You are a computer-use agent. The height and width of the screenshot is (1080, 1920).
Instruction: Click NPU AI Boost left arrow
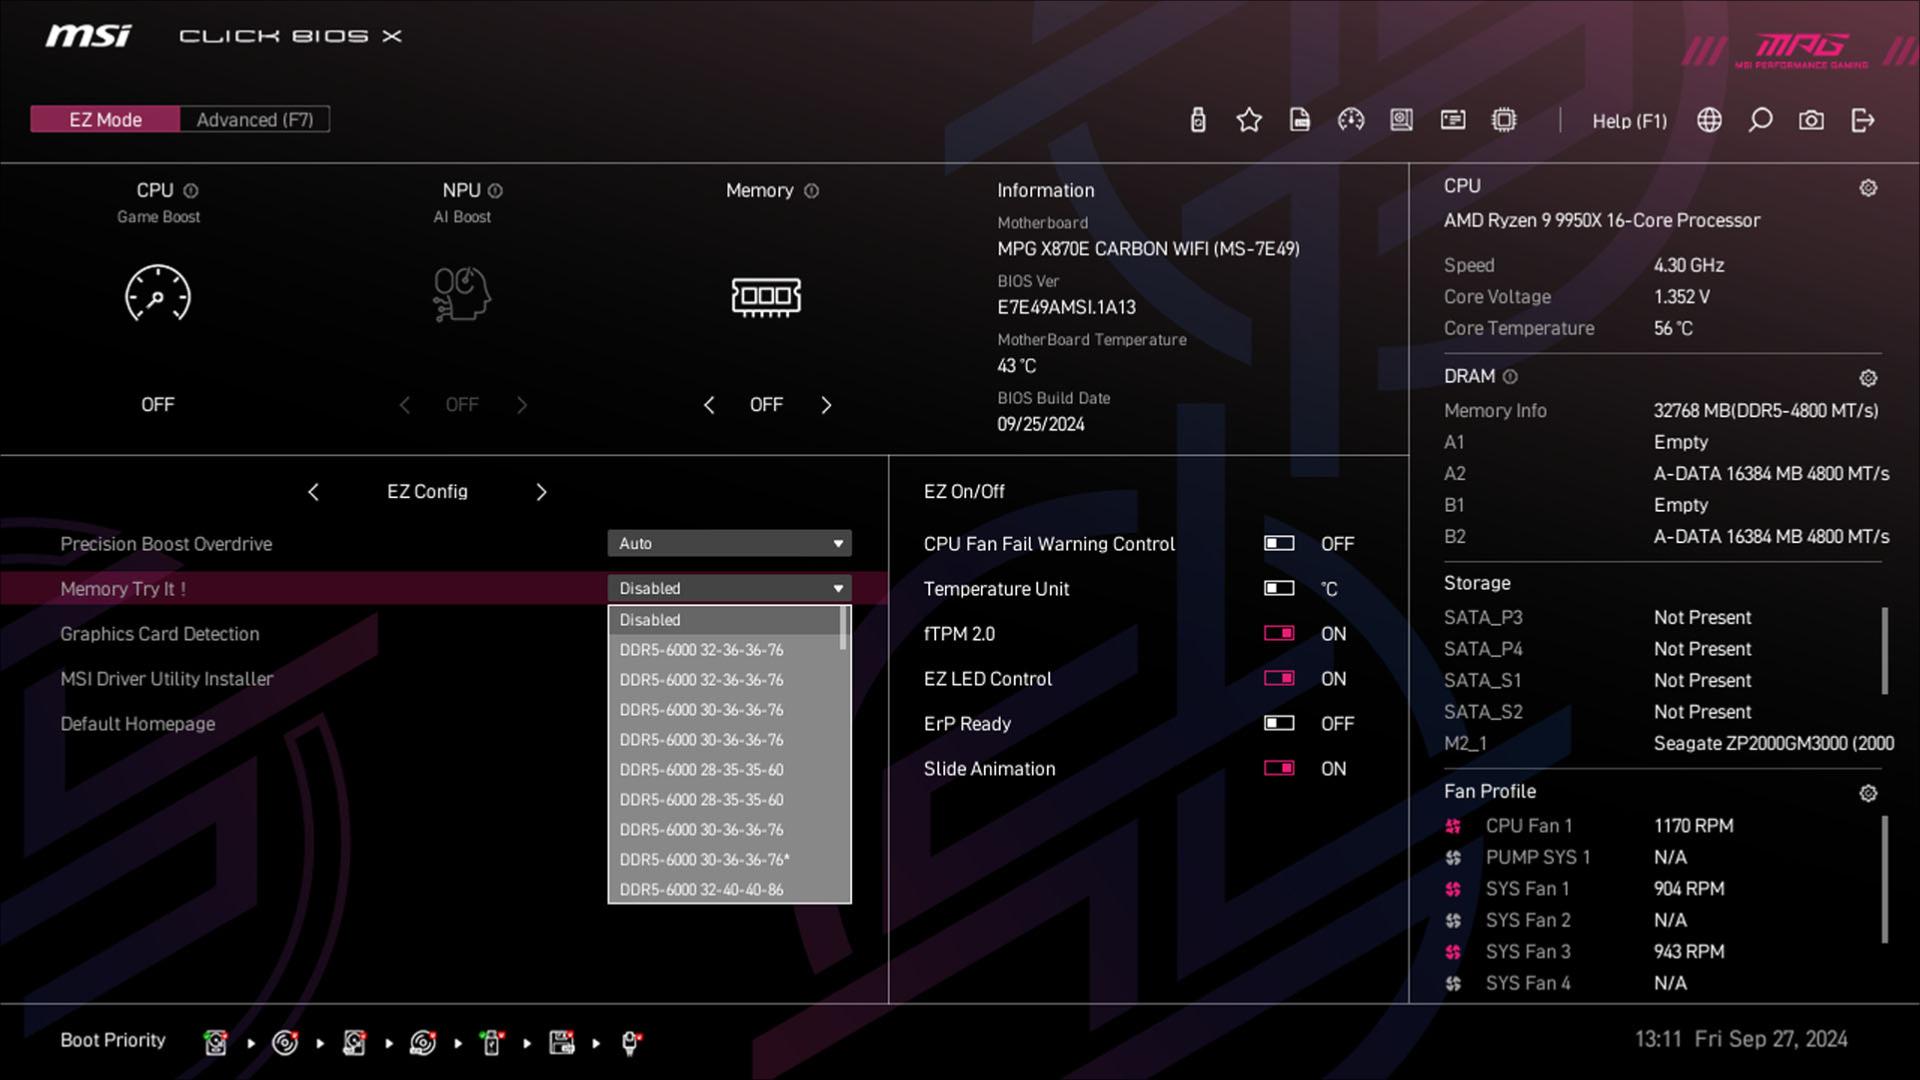point(404,405)
